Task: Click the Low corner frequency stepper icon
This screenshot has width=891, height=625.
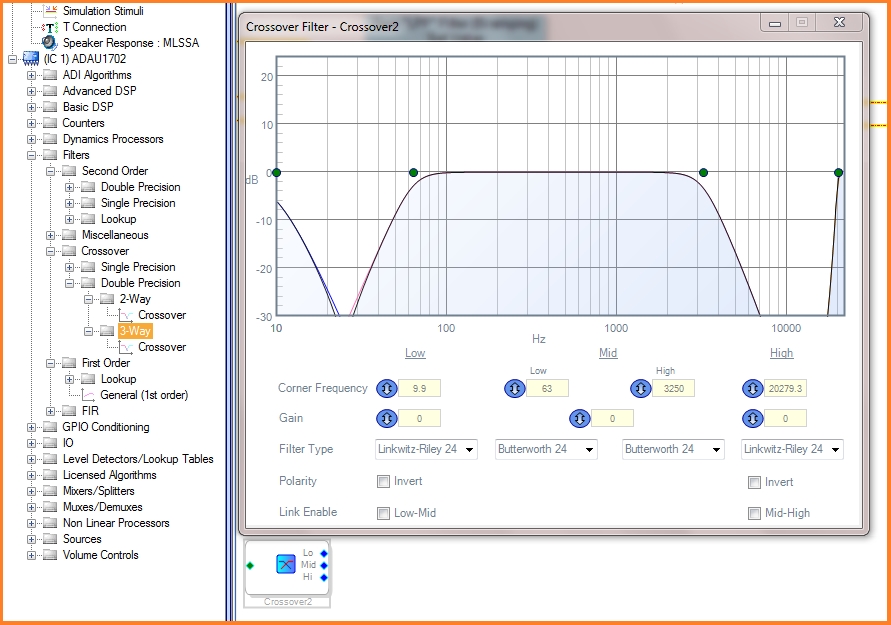Action: (386, 388)
